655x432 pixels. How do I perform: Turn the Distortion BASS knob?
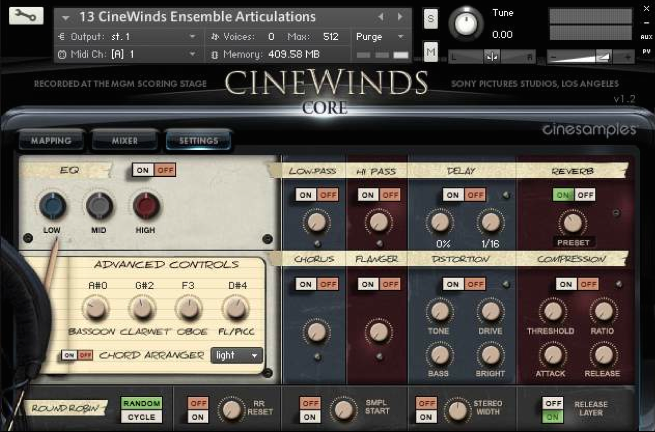tap(439, 355)
